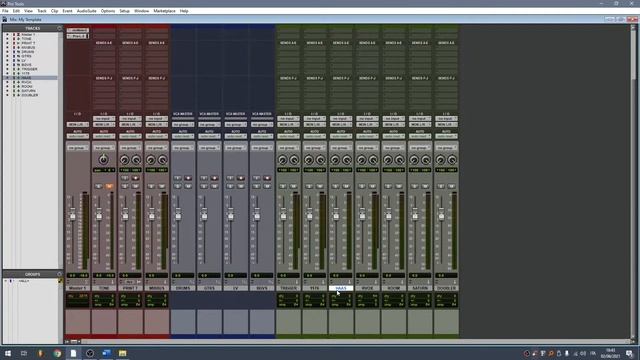Screen dimensions: 640x360
Task: Record-enable the PRINT T track
Action: coord(135,178)
